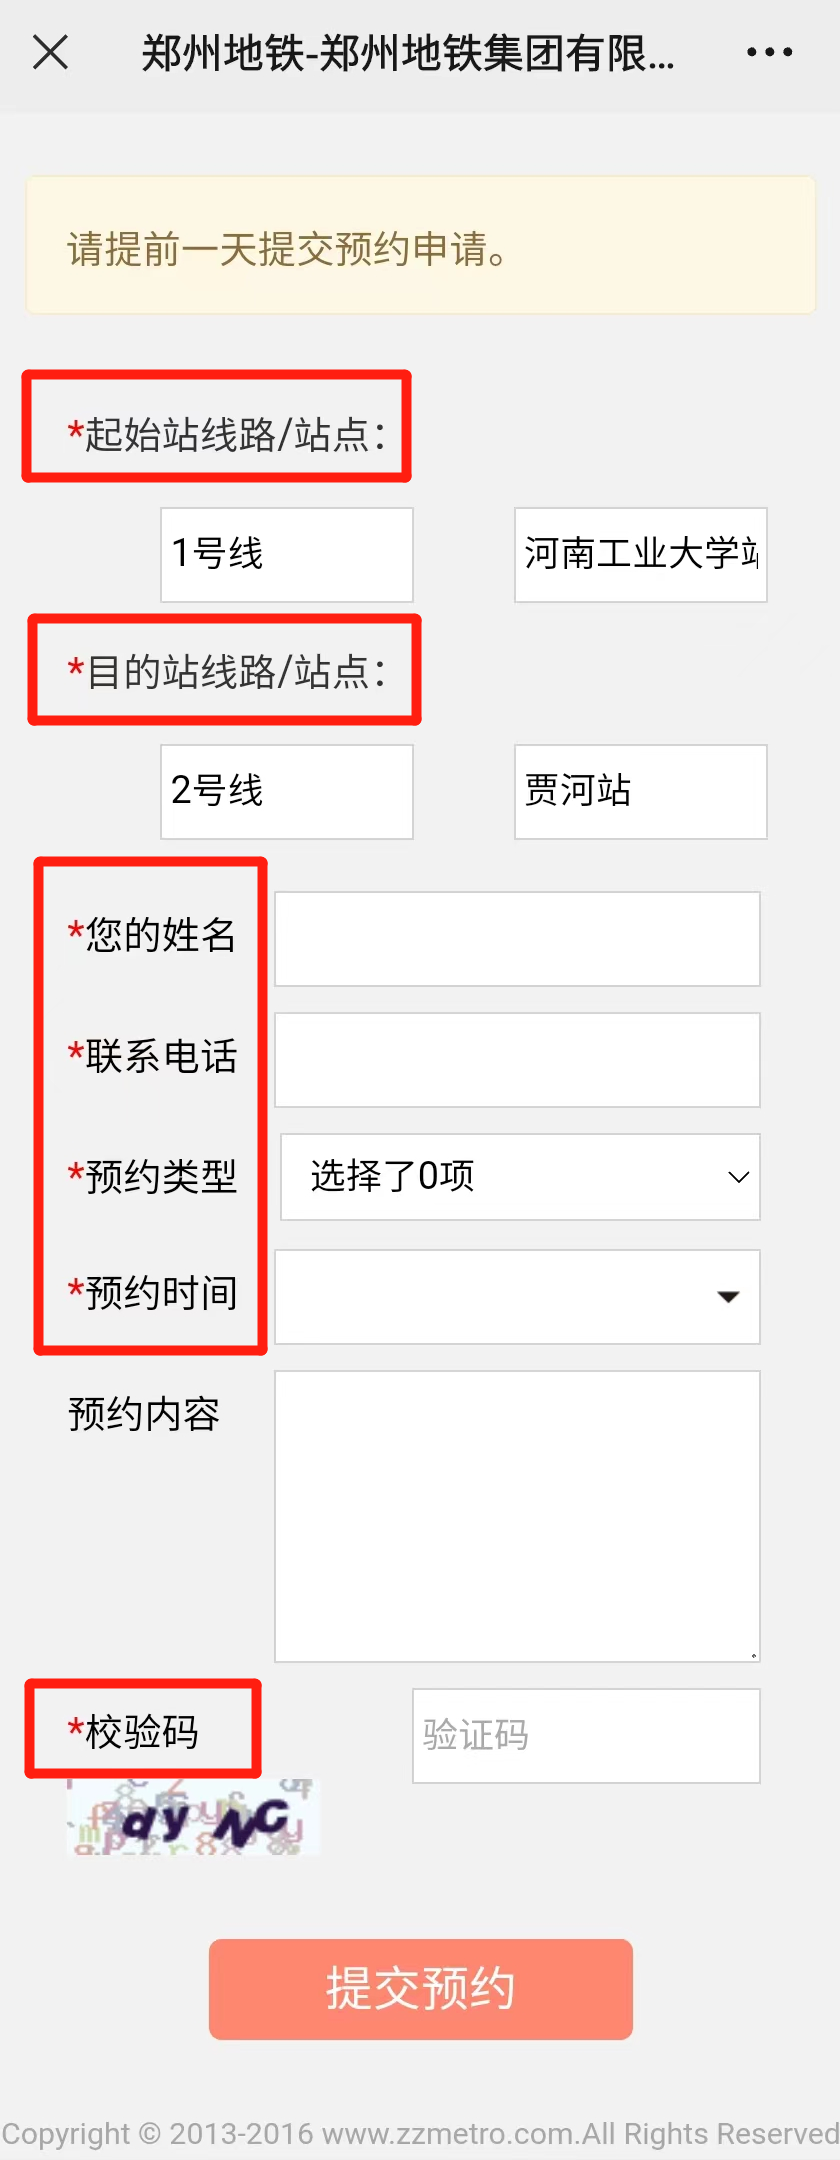Open the destination line dropdown showing 2号线

click(x=287, y=792)
